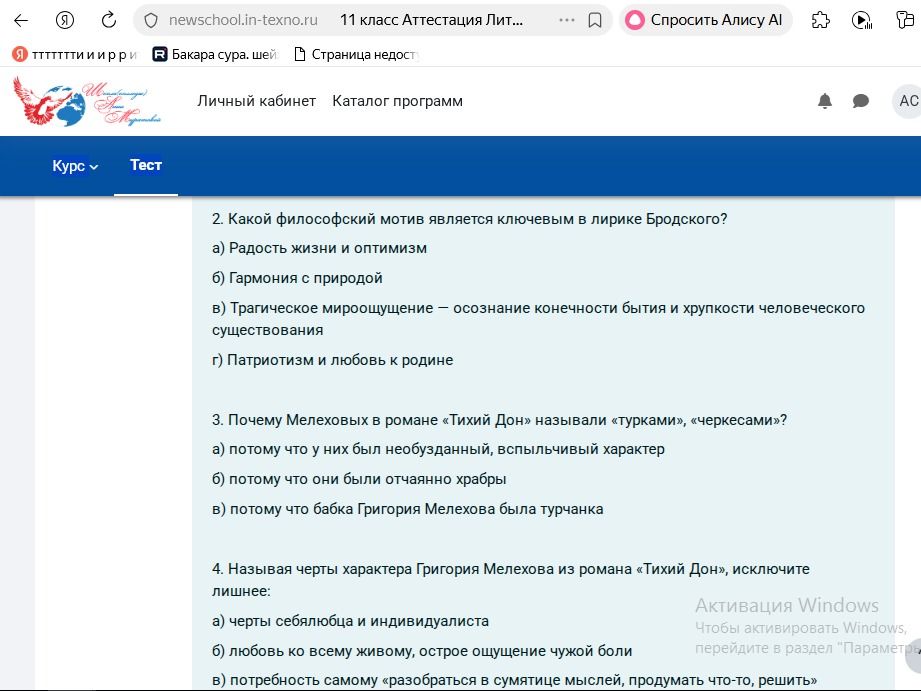Click answer 'б) Гармония с природой'
Image resolution: width=921 pixels, height=691 pixels.
click(x=297, y=278)
